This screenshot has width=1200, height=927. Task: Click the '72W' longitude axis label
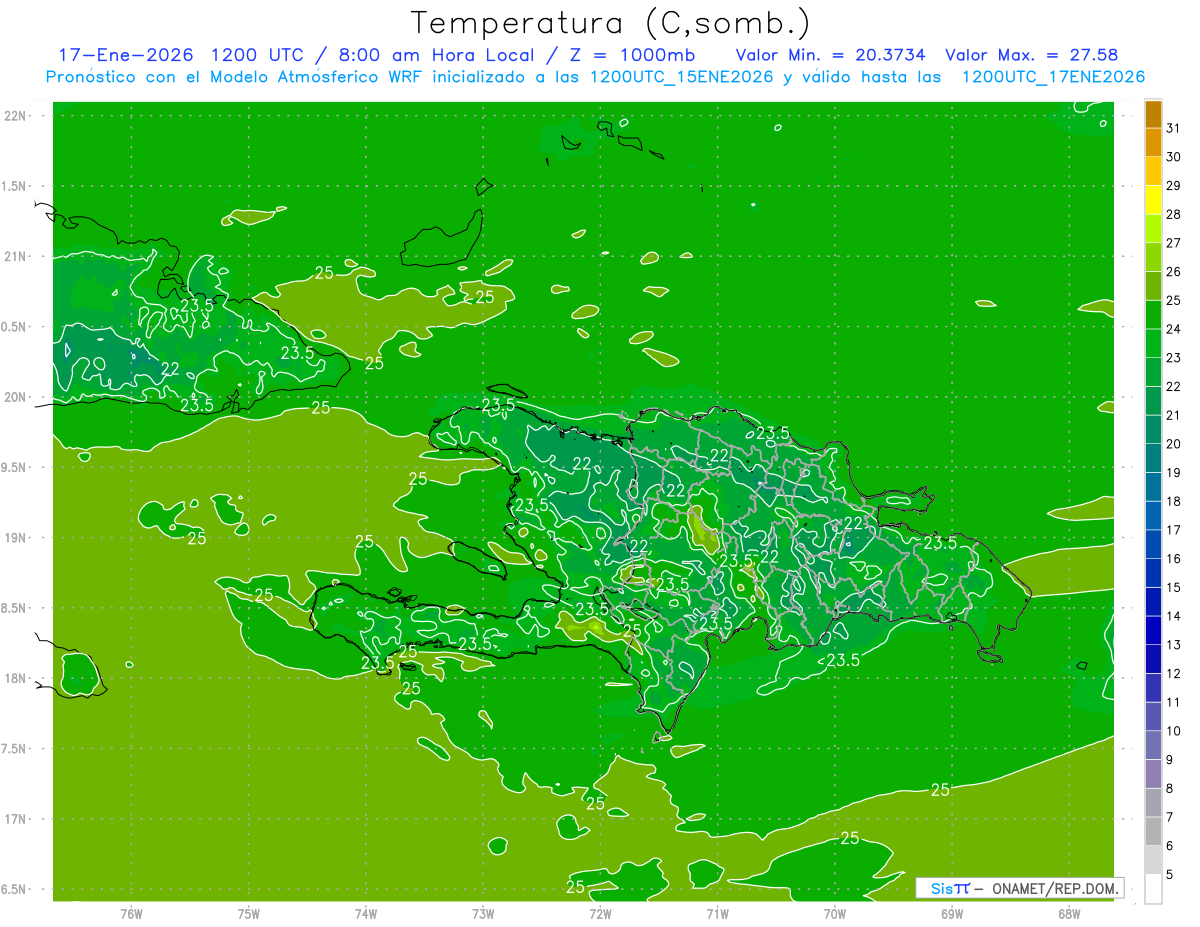[x=600, y=914]
